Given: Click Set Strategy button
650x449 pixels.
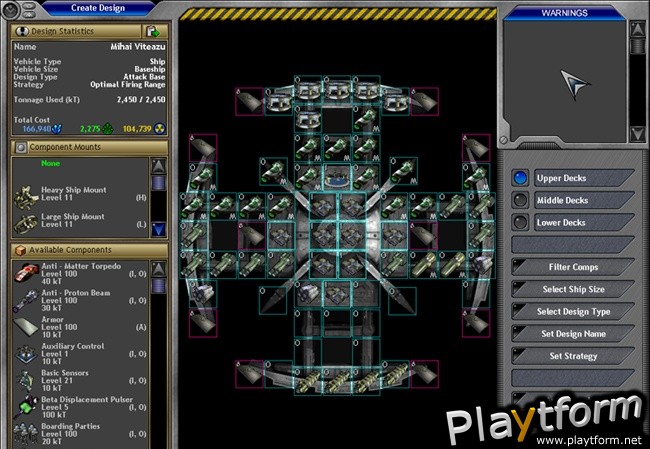Looking at the screenshot, I should click(x=573, y=356).
